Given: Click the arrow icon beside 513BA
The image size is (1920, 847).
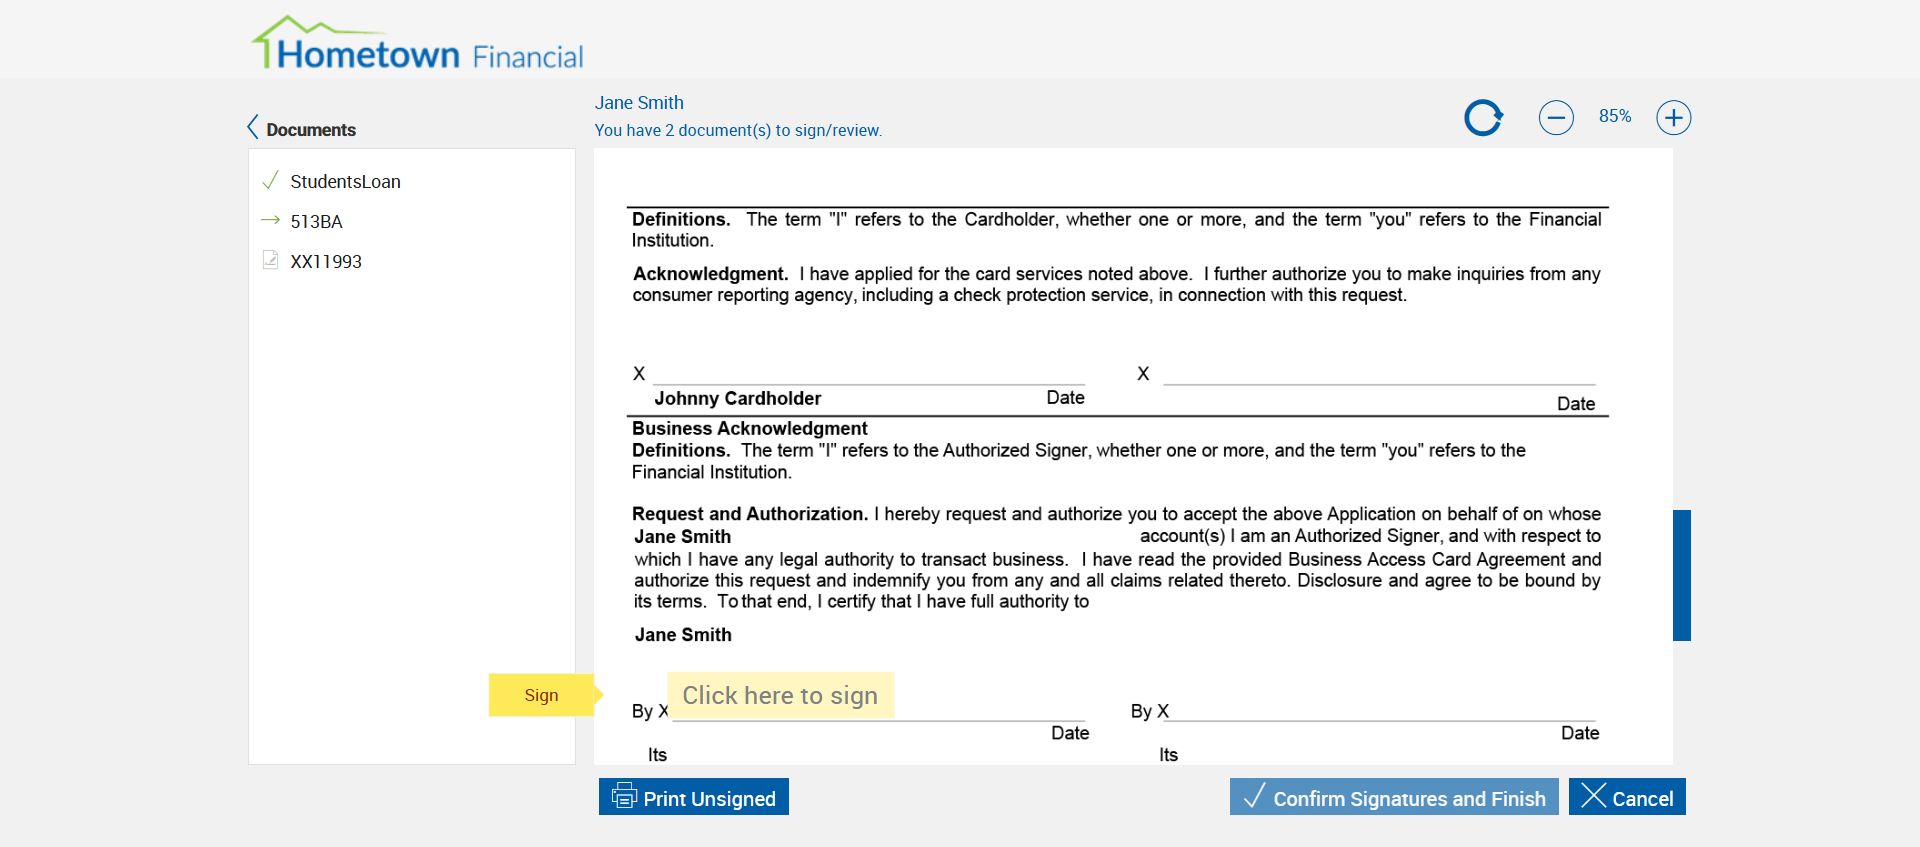Looking at the screenshot, I should [x=270, y=220].
